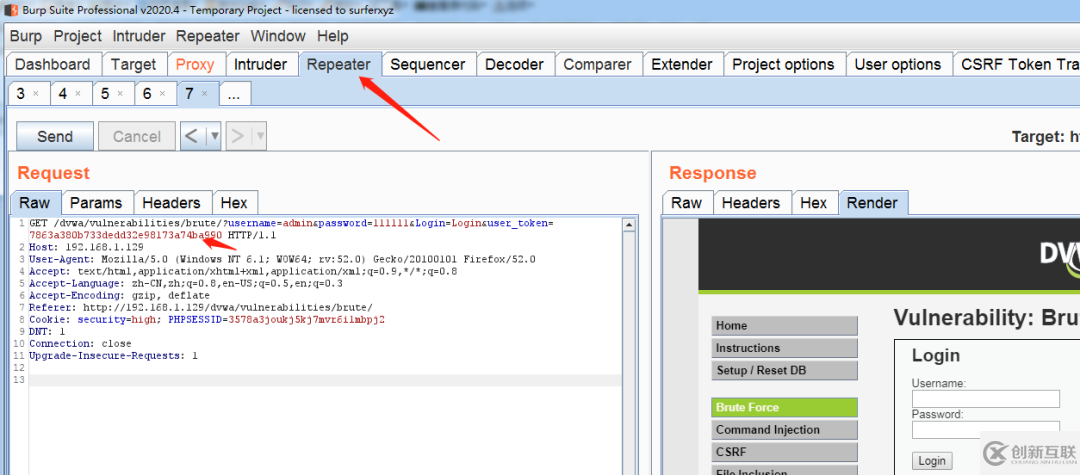Switch to the Sequencer tab
Screen dimensions: 1080x475
click(x=428, y=65)
